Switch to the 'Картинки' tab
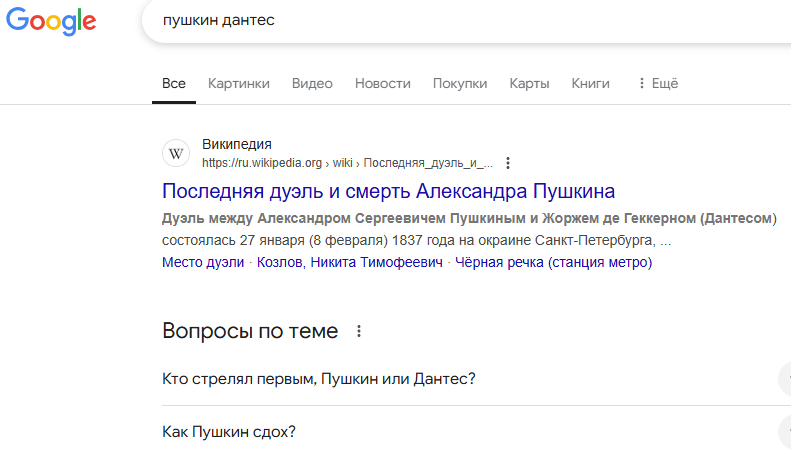Screen dimensions: 791x453 239,83
